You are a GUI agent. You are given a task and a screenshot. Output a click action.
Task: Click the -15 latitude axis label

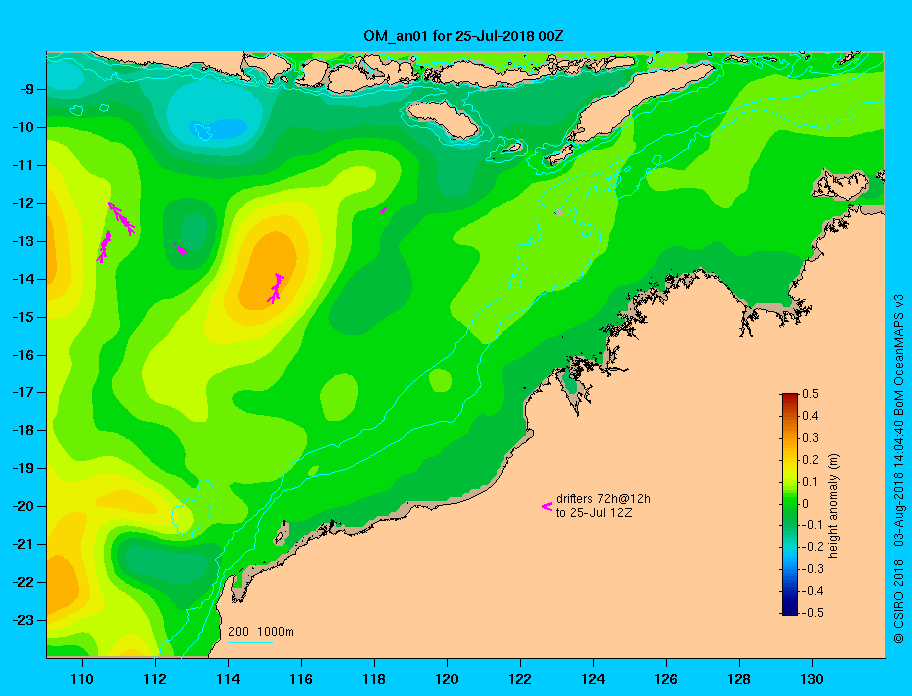point(22,317)
